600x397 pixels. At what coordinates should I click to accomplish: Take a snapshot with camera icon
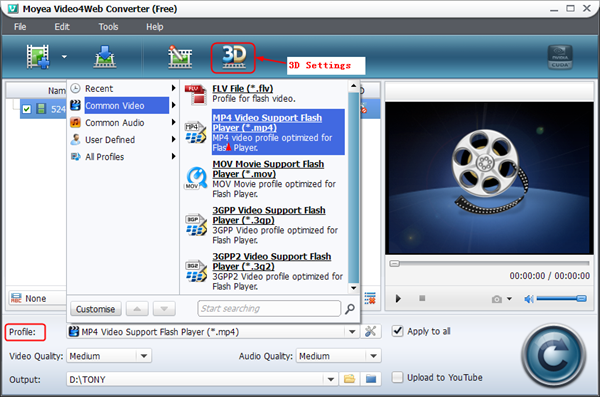[497, 299]
